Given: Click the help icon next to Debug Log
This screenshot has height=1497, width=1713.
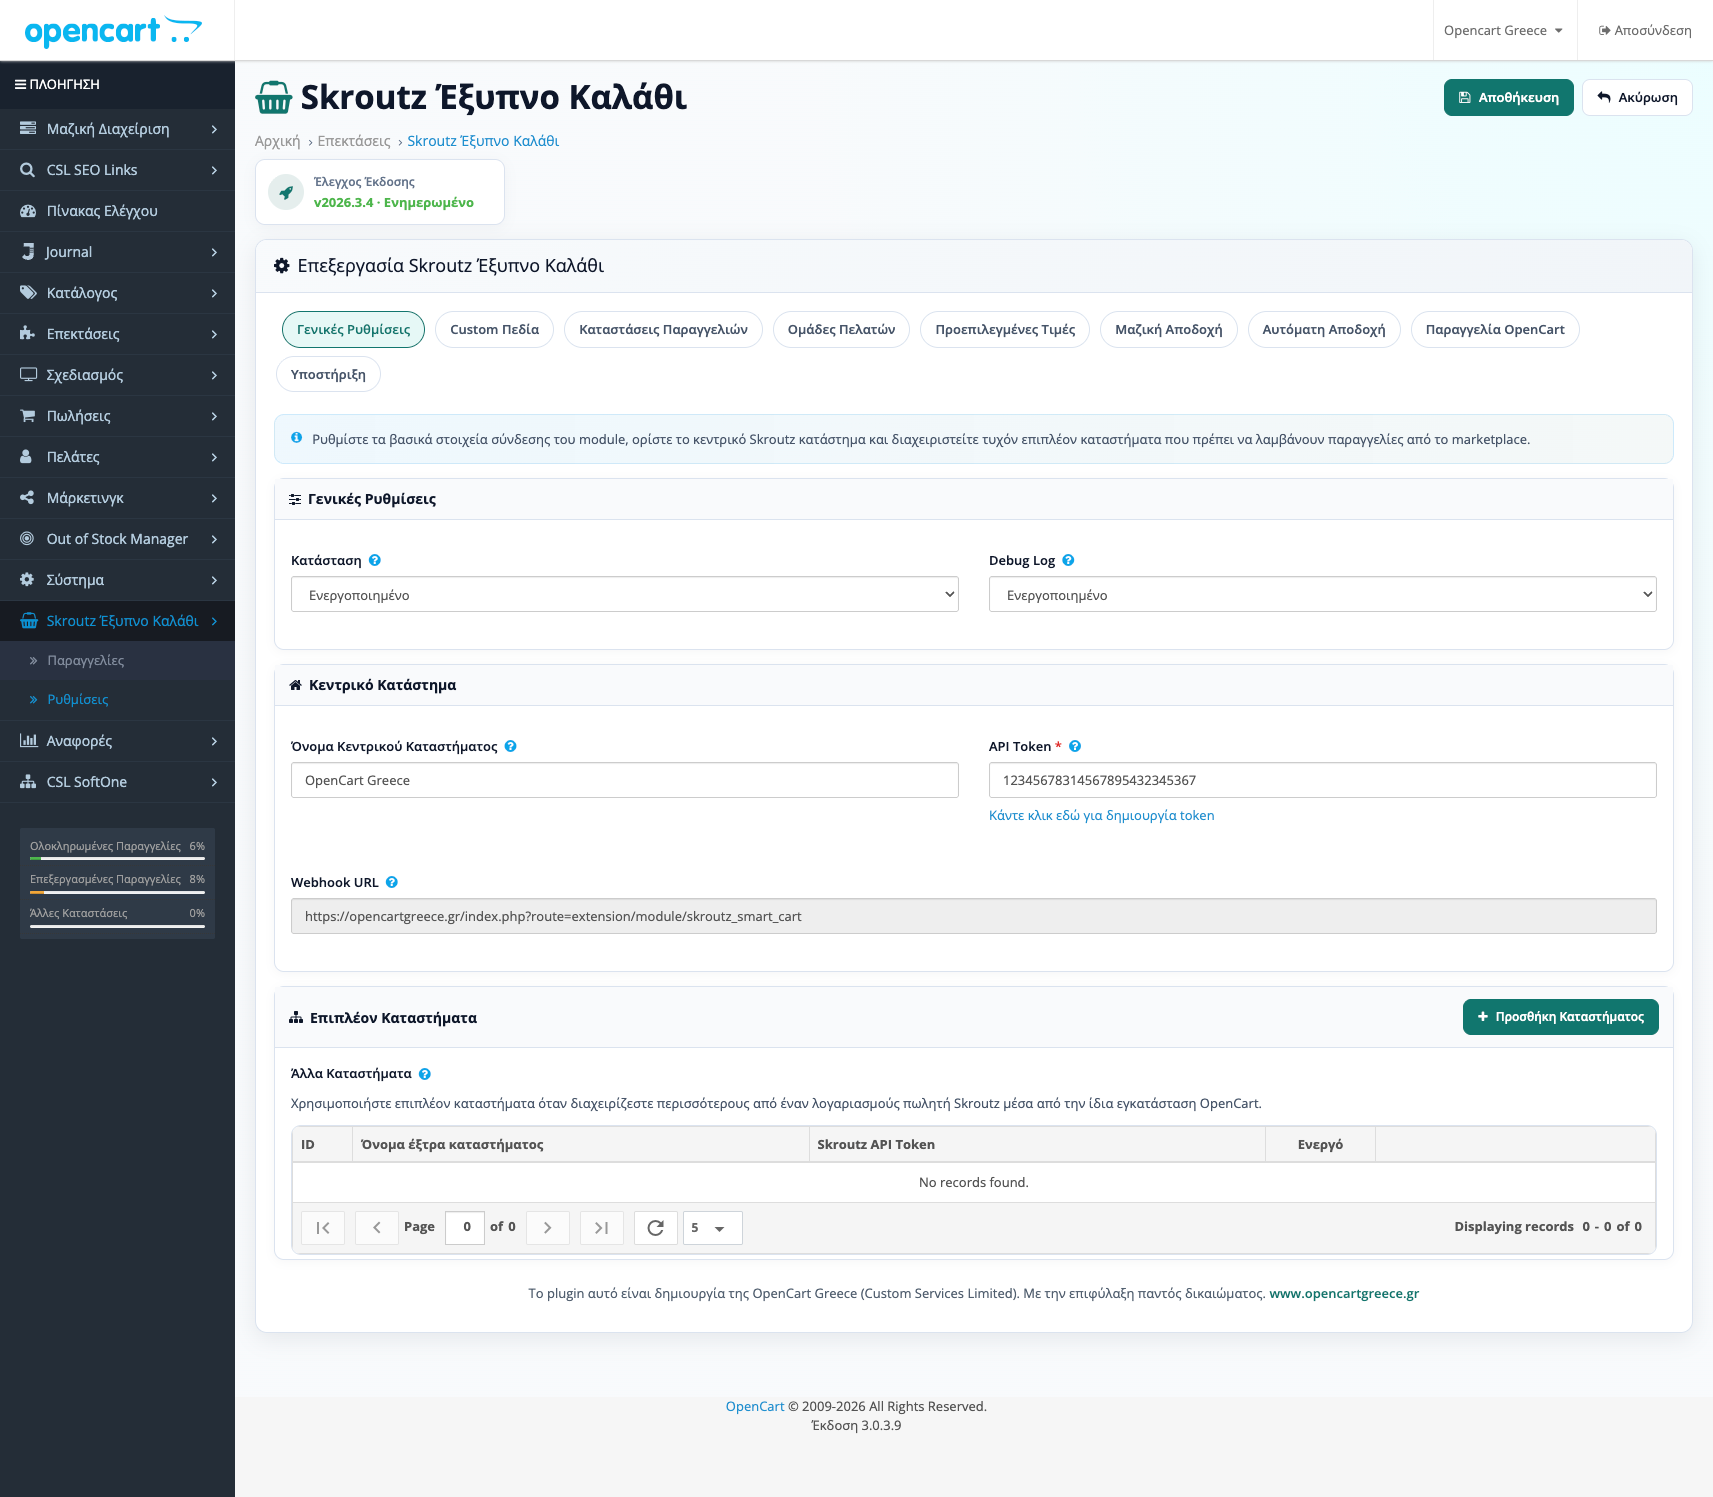Looking at the screenshot, I should click(1068, 561).
